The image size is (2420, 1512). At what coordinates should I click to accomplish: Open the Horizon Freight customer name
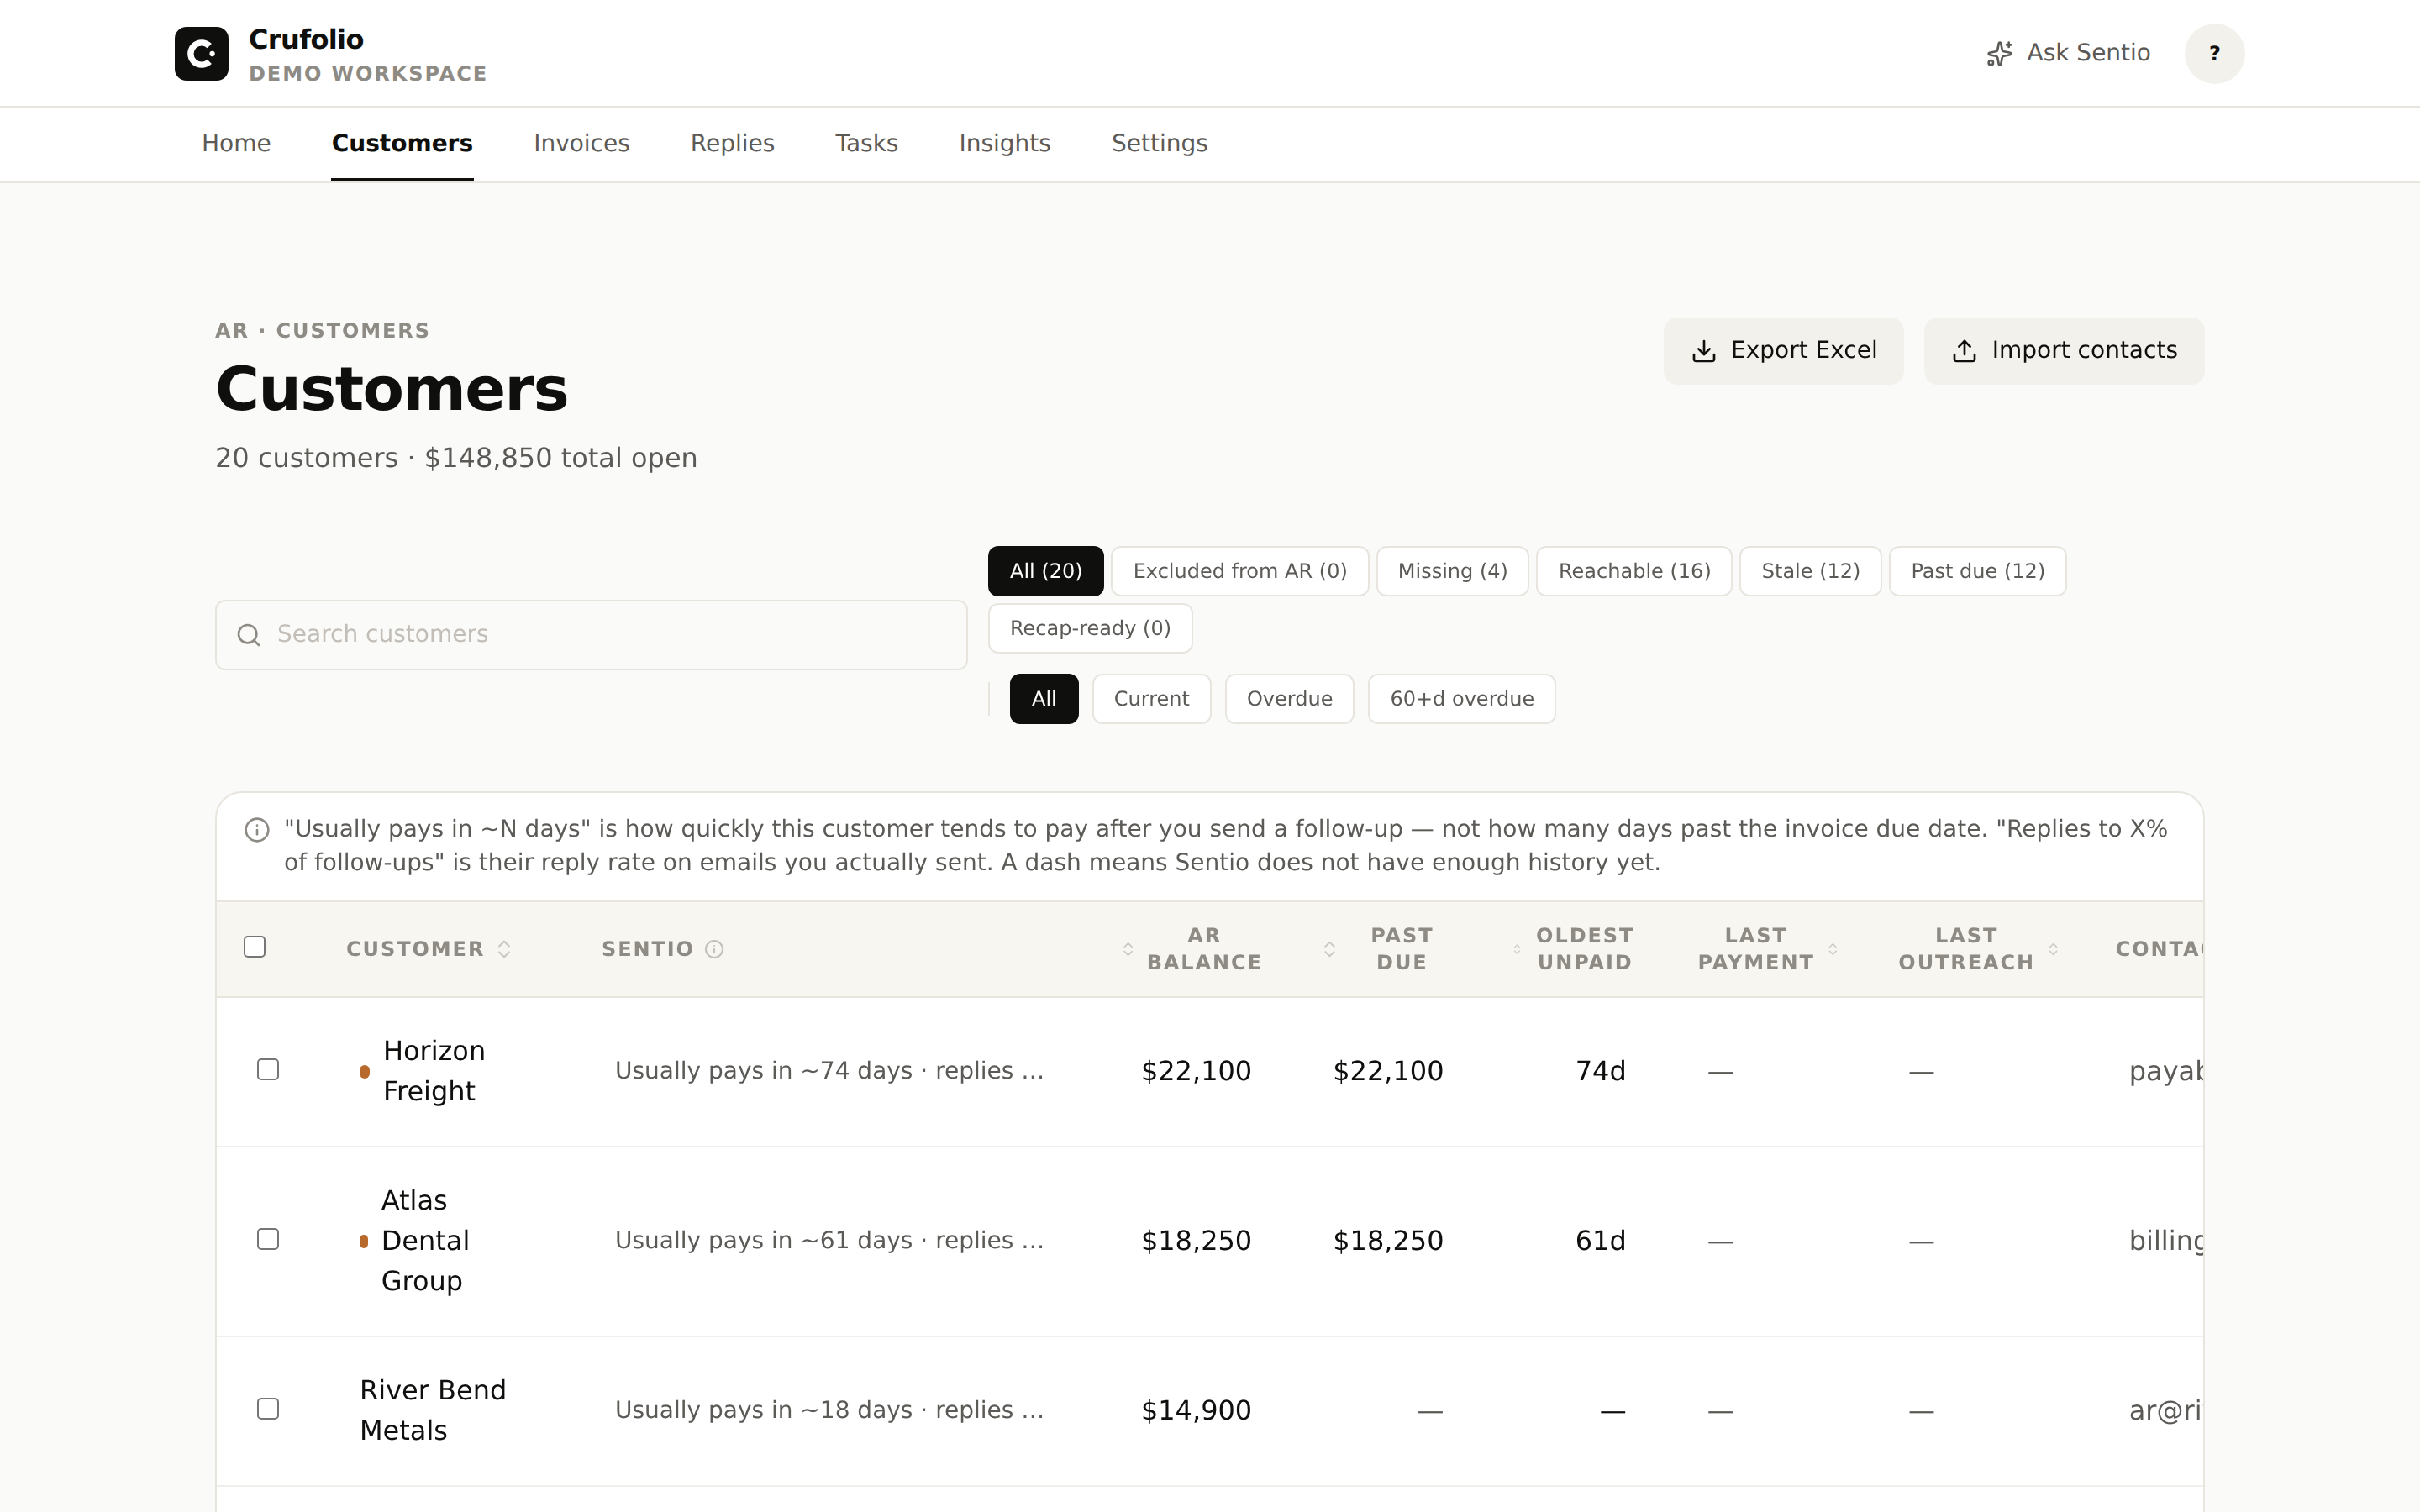433,1071
